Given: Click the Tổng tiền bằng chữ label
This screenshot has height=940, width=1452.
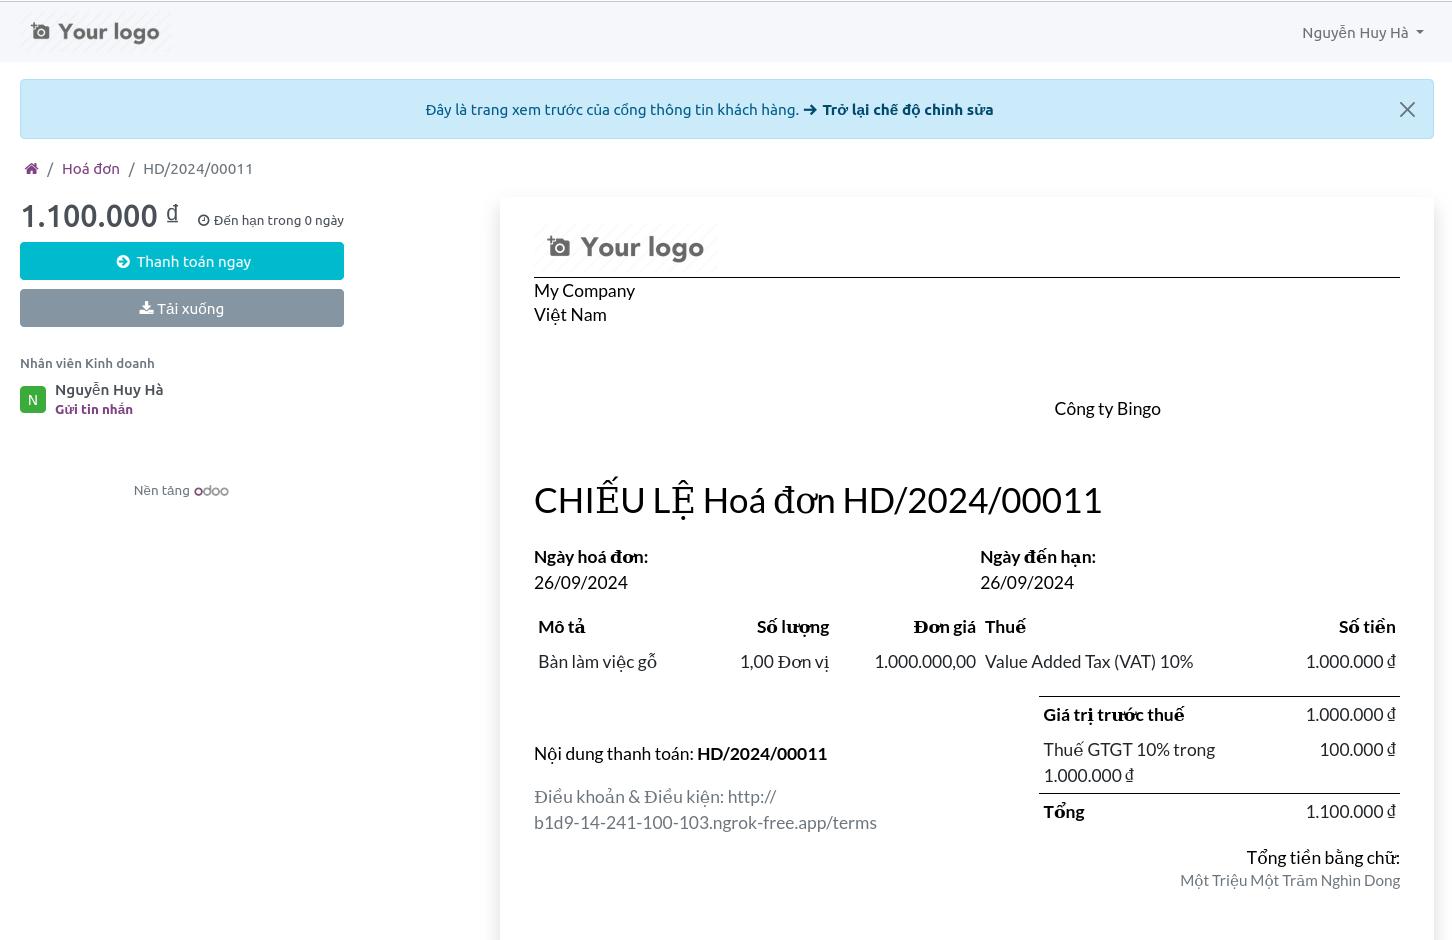Looking at the screenshot, I should tap(1323, 858).
